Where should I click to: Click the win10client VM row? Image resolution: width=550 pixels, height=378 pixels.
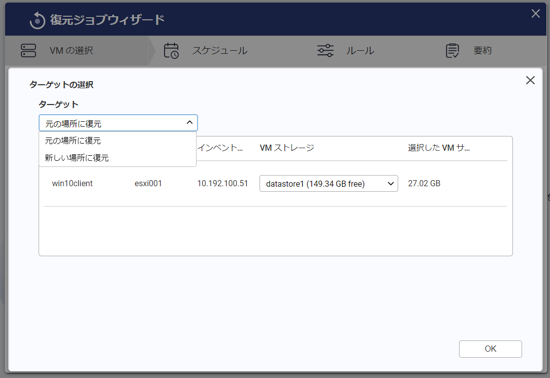pyautogui.click(x=275, y=183)
